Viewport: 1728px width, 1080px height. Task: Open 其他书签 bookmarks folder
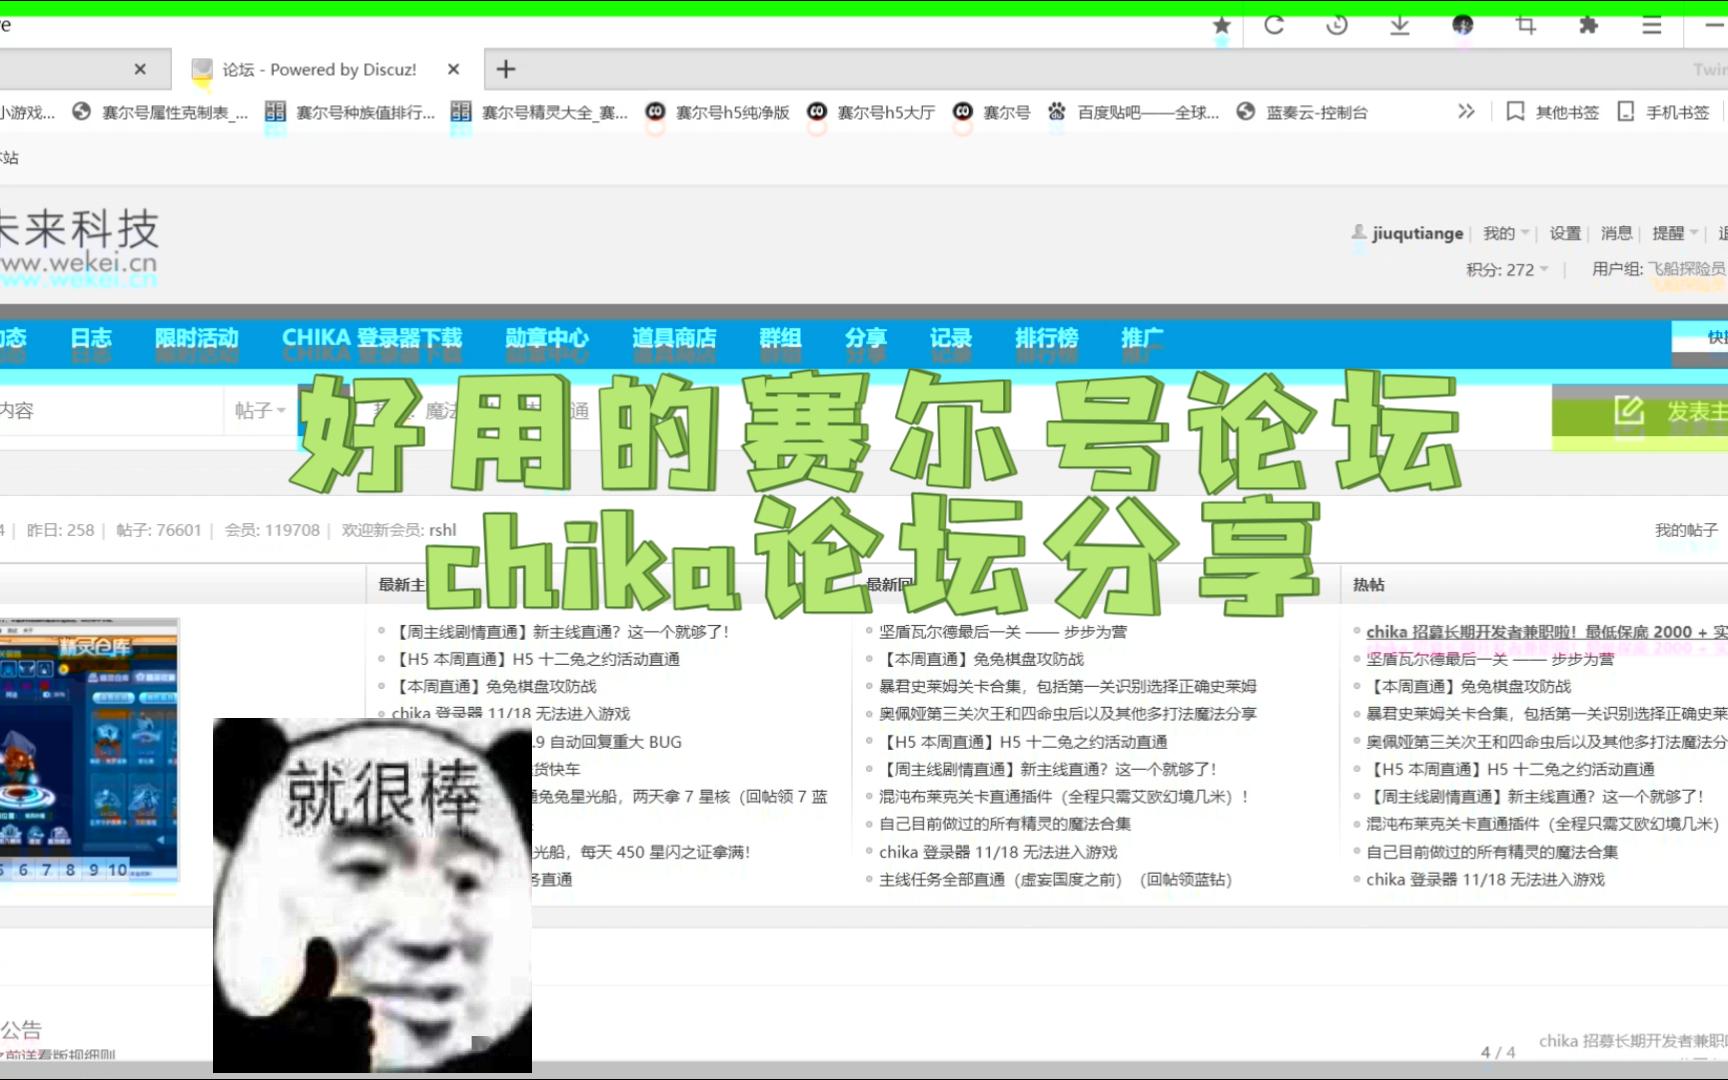coord(1553,112)
